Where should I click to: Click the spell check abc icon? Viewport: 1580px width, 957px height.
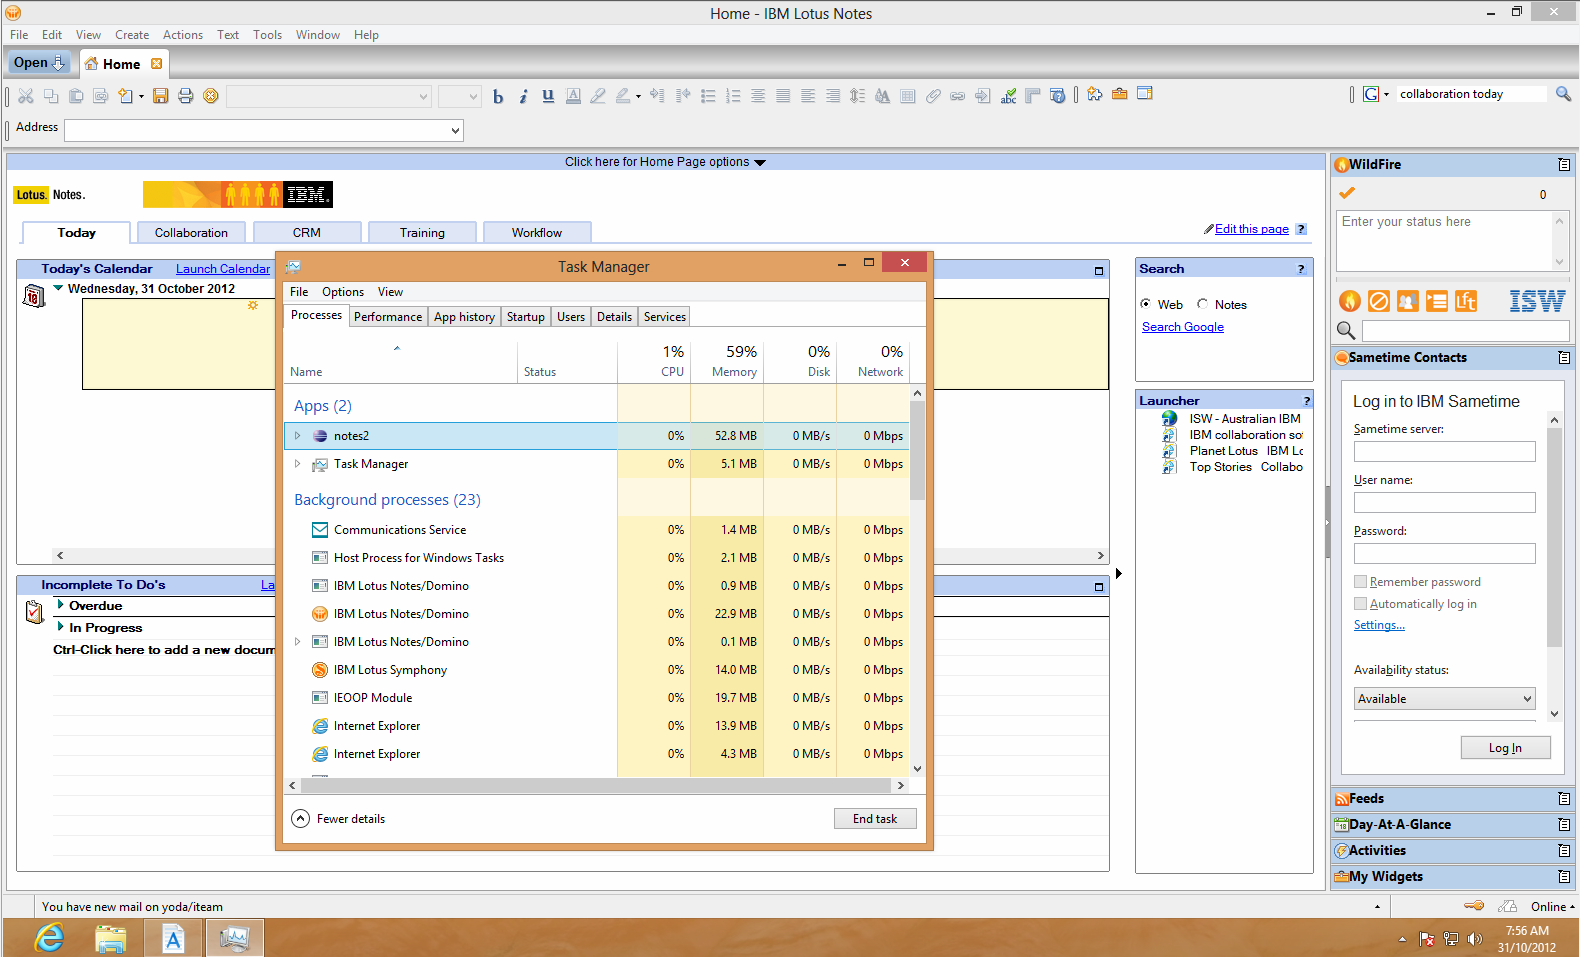1008,96
